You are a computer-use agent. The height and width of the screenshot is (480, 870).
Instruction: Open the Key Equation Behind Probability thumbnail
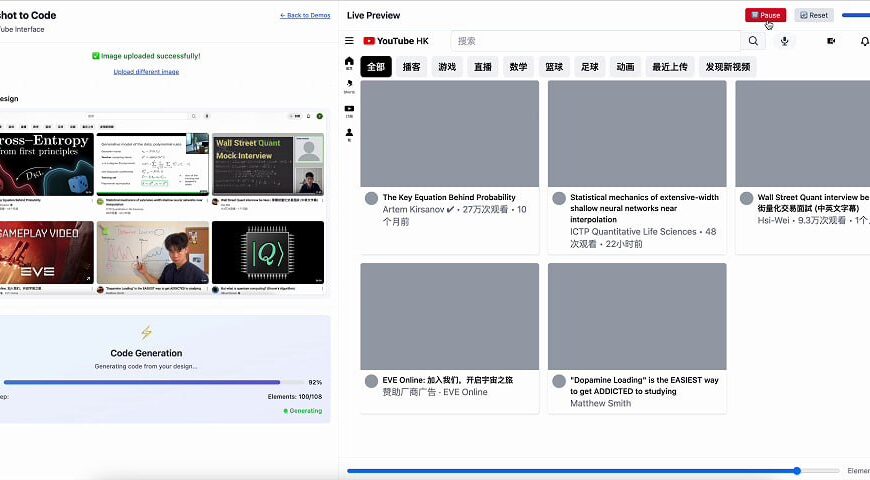[x=449, y=134]
